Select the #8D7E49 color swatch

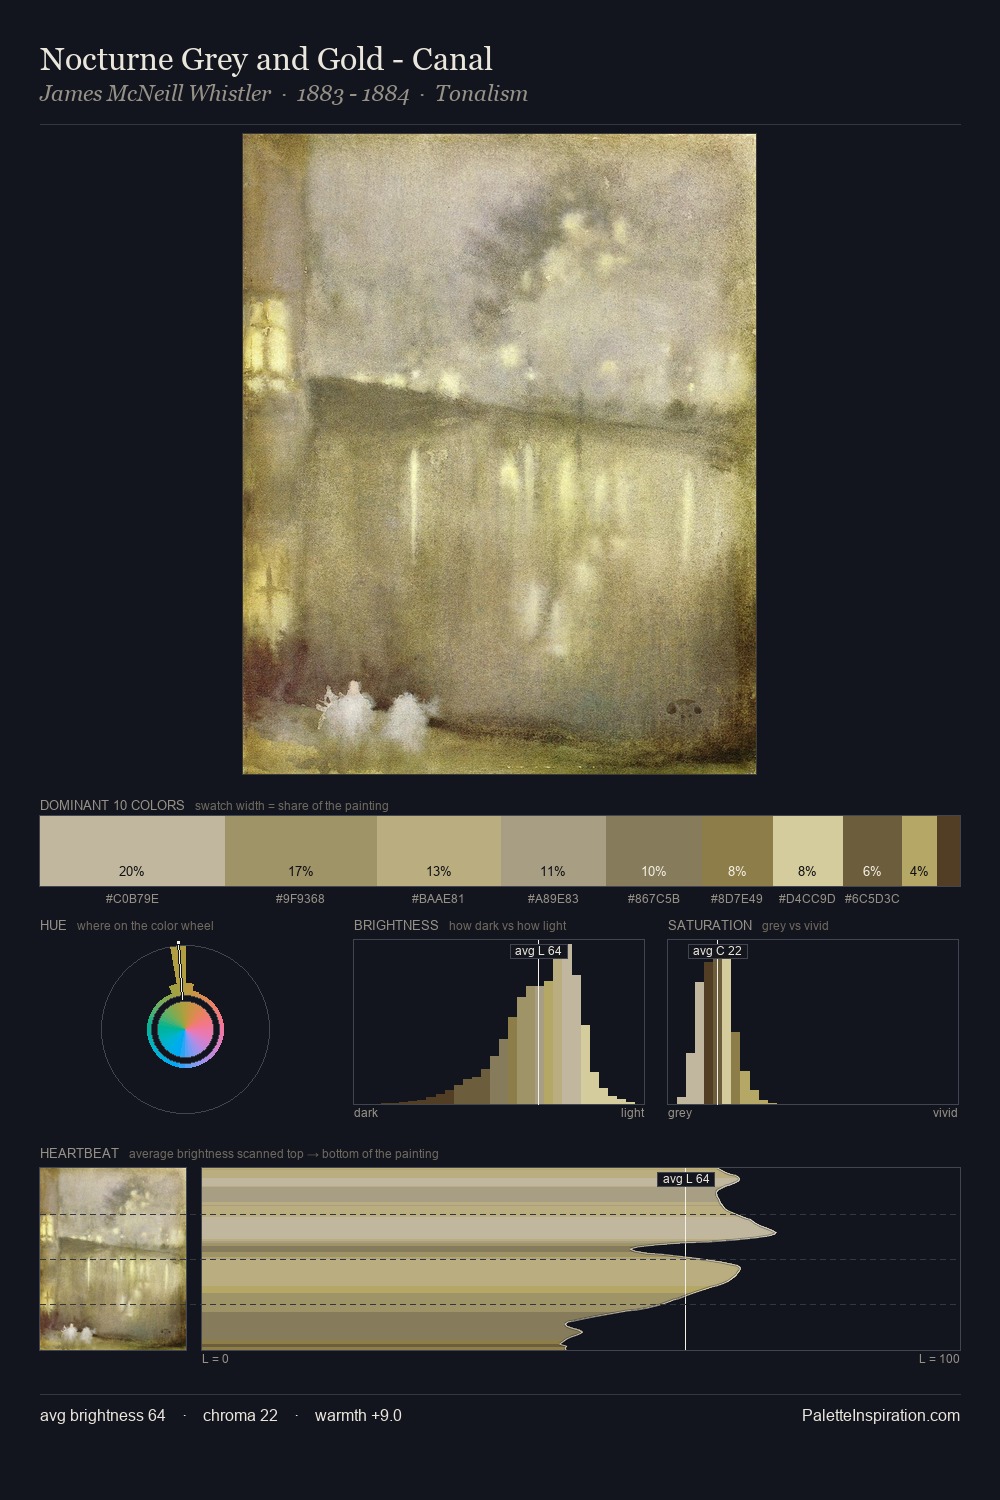(x=737, y=851)
